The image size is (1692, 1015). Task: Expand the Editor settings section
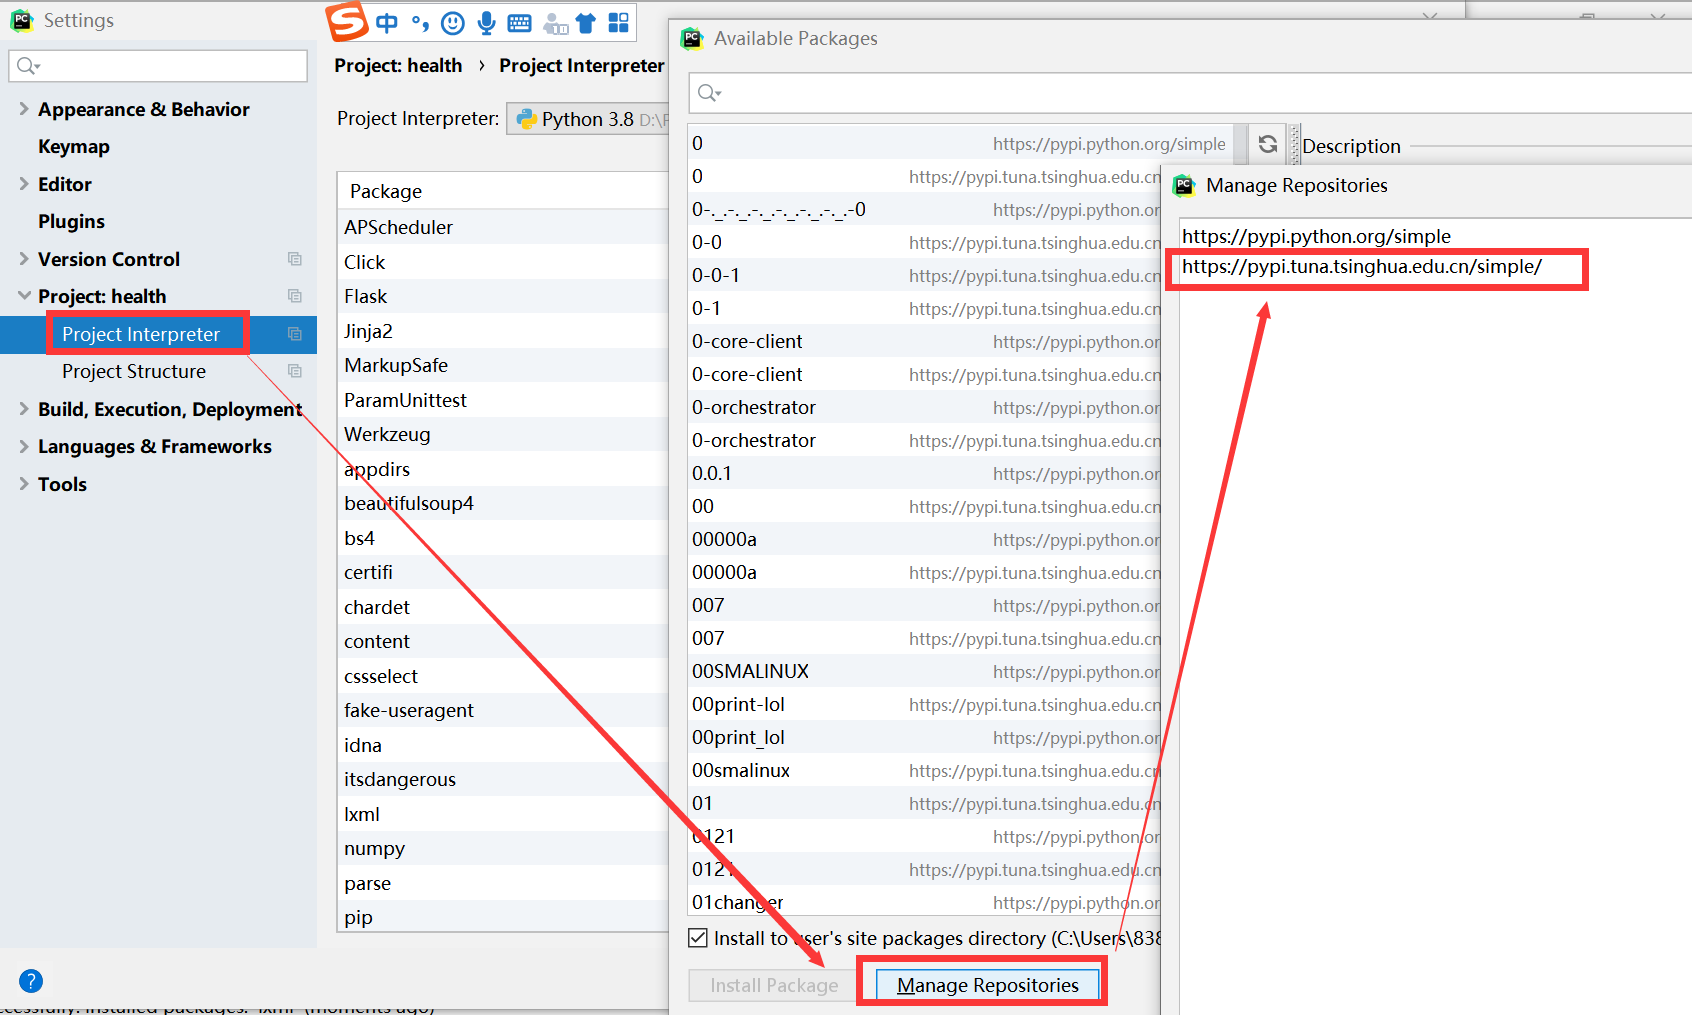coord(24,184)
